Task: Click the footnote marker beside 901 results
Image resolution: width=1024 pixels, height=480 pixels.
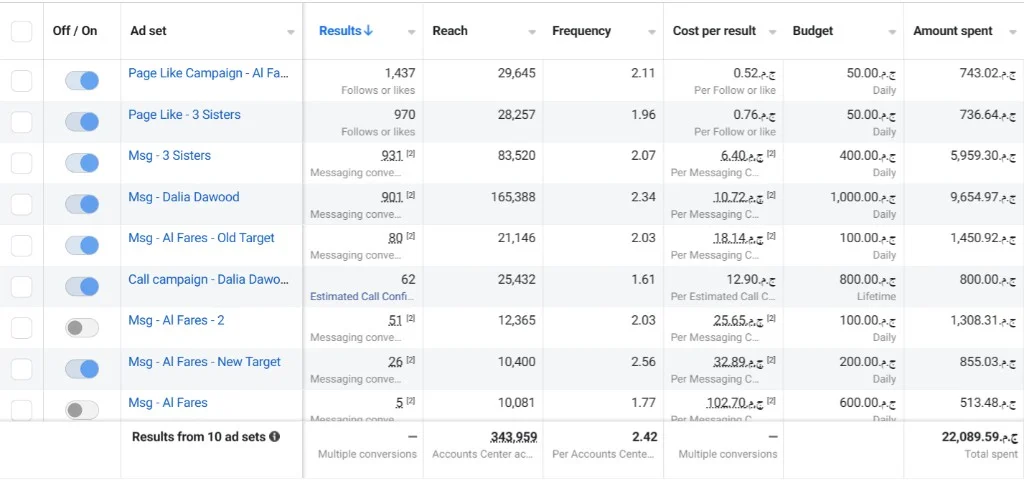Action: [411, 195]
